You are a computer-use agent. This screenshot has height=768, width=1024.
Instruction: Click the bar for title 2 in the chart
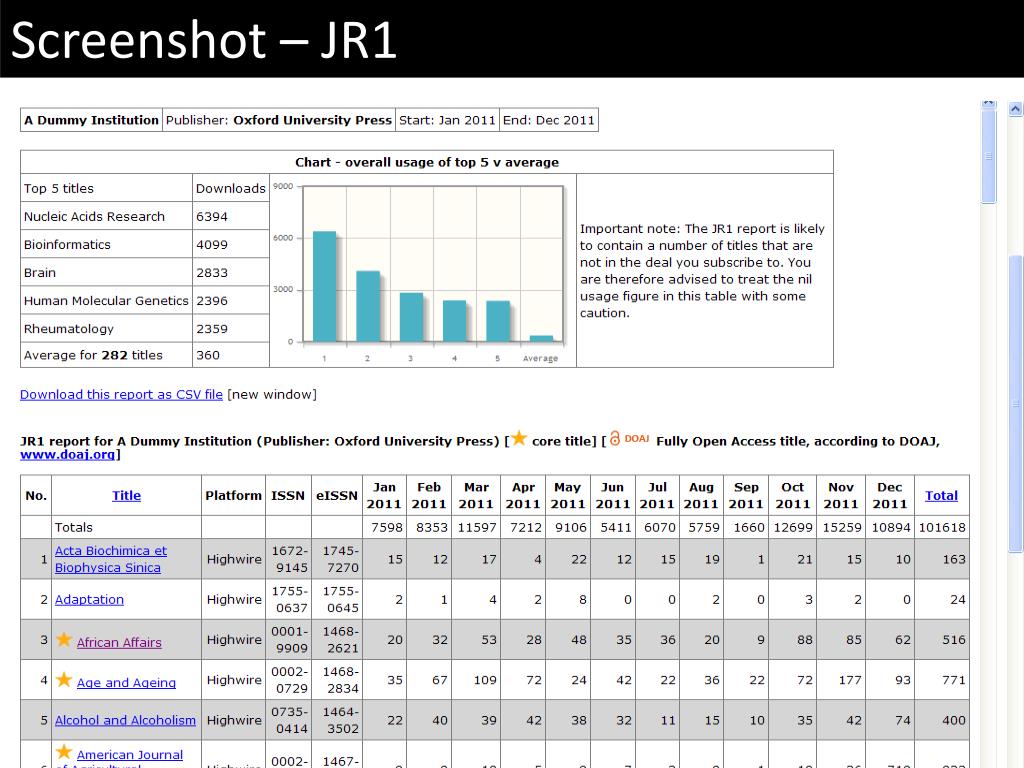click(x=368, y=306)
